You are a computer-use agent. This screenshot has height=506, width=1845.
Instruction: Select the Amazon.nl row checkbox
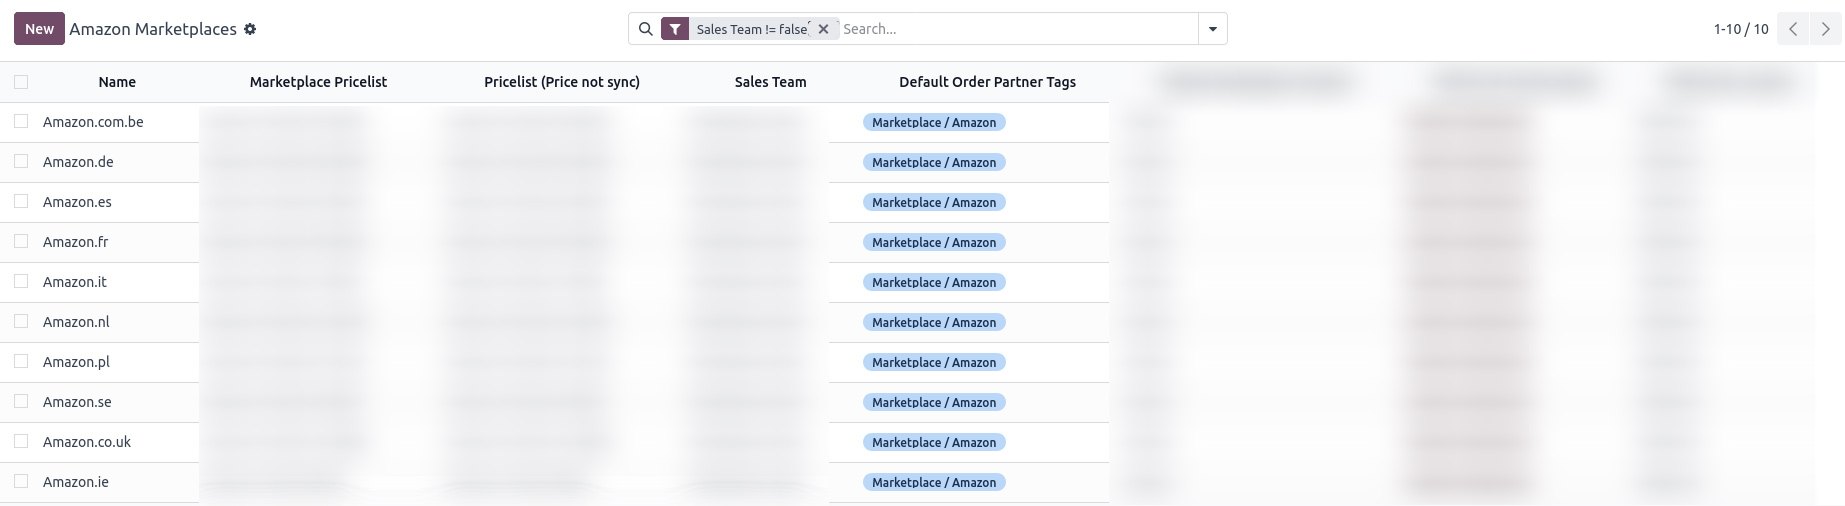tap(21, 321)
